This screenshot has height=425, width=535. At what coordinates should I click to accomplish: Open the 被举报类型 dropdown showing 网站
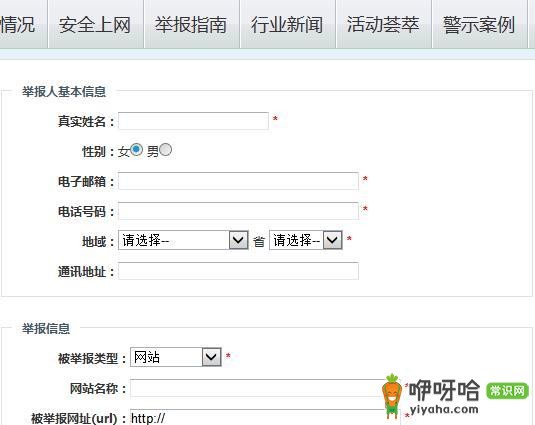176,357
